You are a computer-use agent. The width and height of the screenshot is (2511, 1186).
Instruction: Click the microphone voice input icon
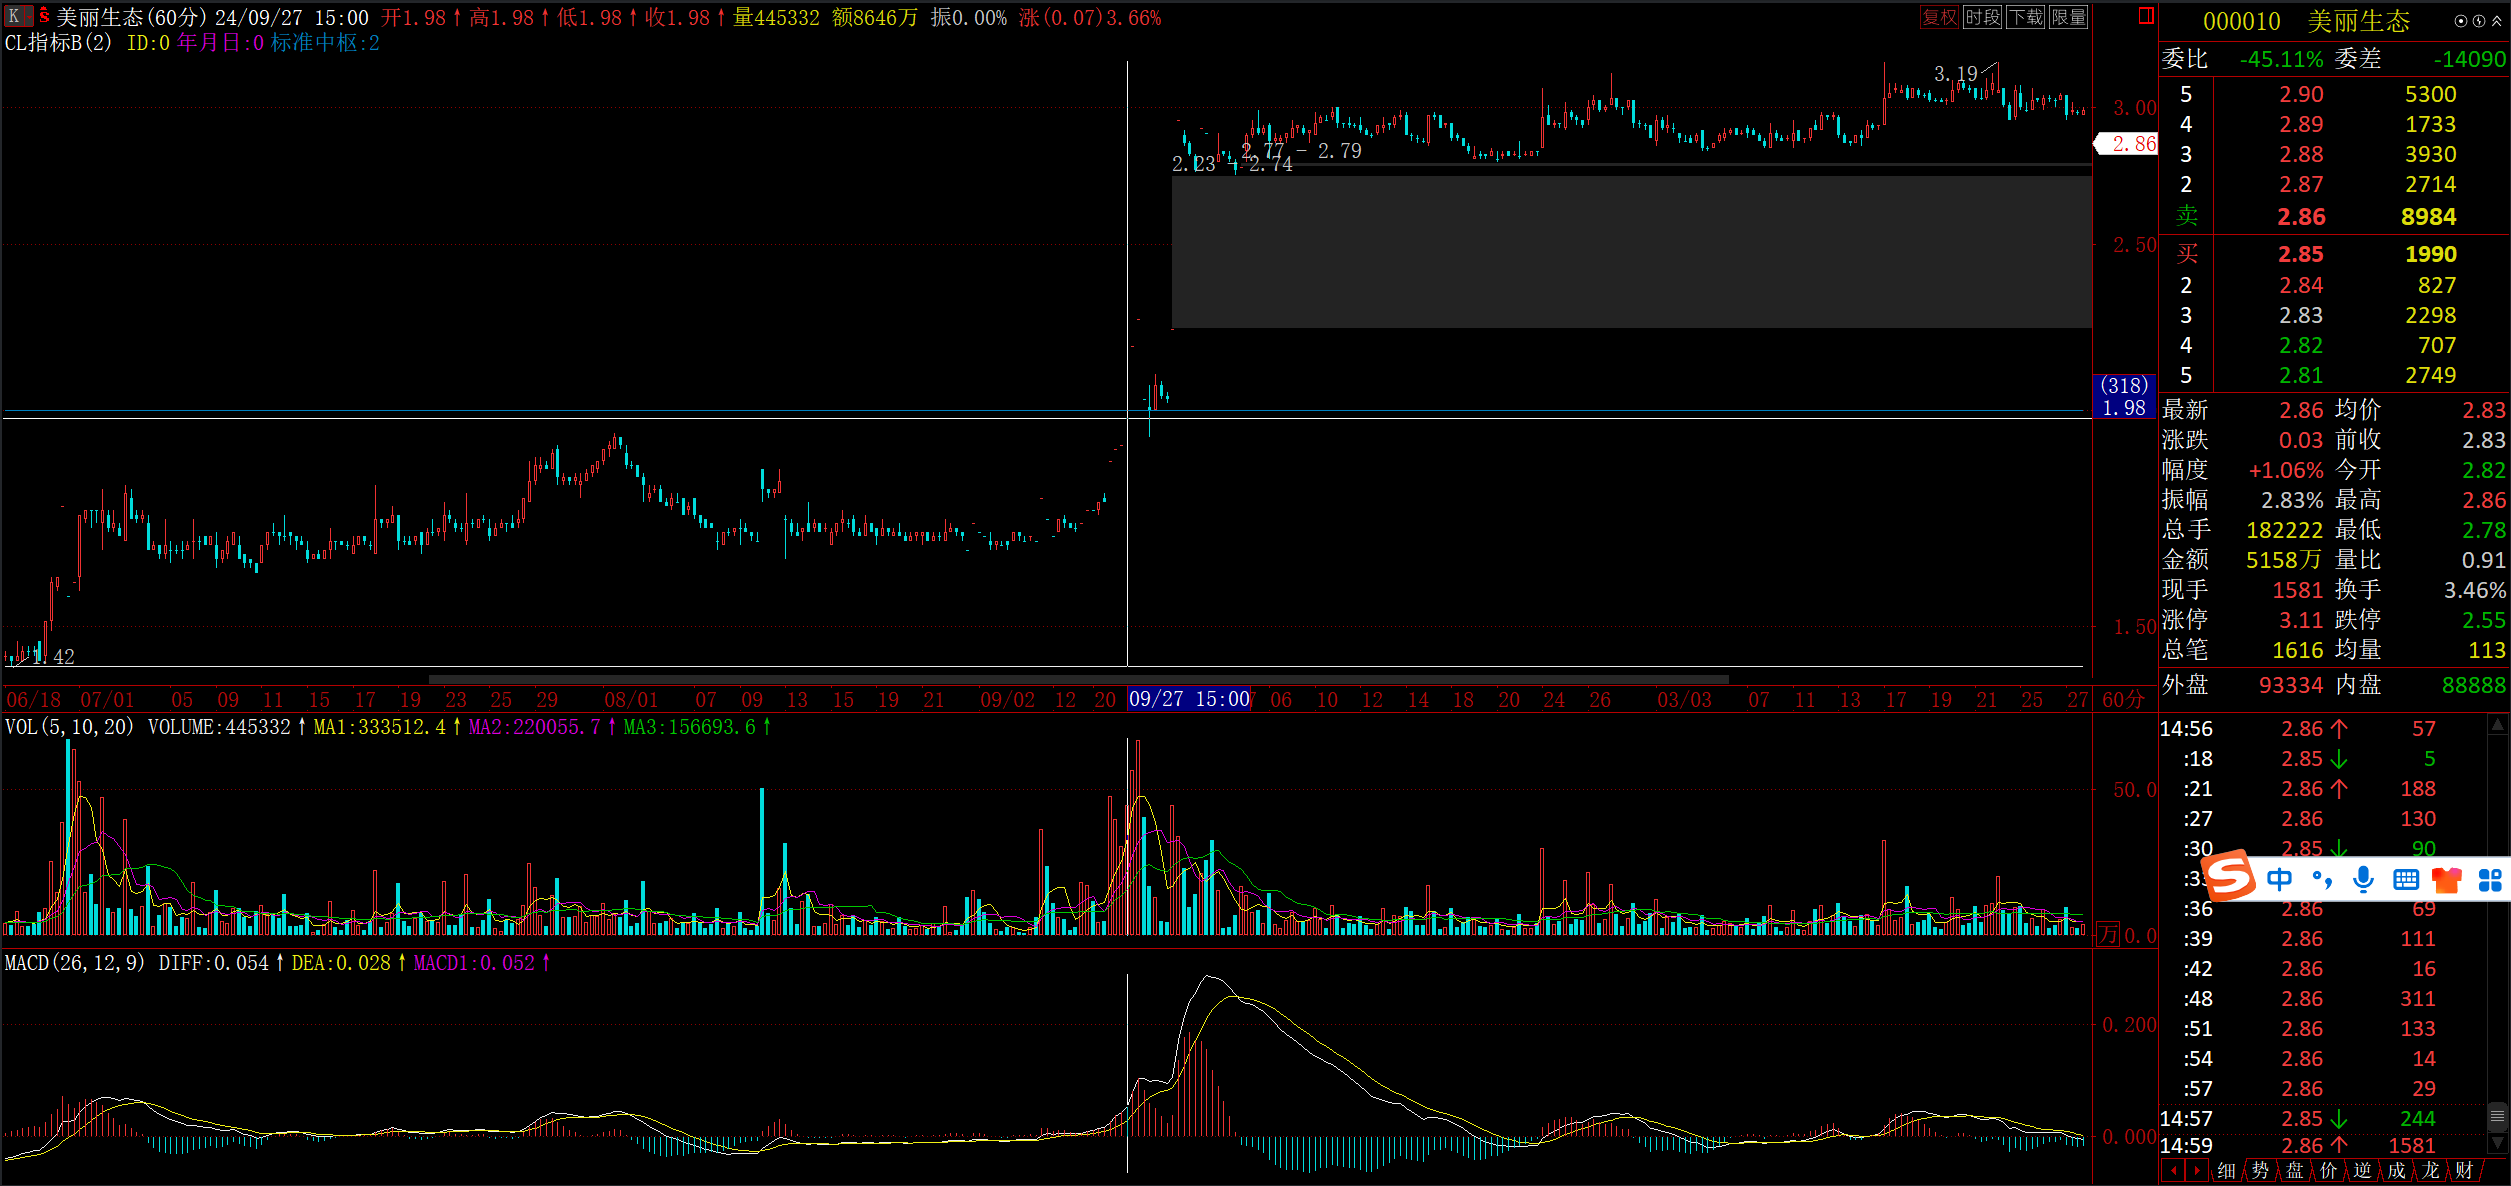point(2363,879)
